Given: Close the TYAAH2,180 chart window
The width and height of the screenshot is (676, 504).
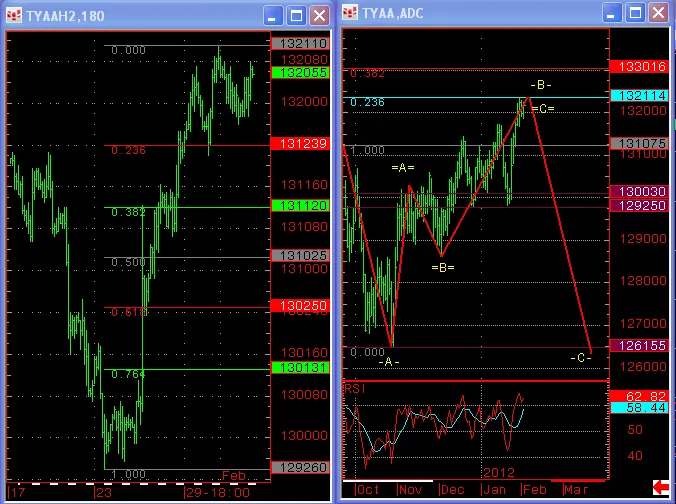Looking at the screenshot, I should [318, 15].
